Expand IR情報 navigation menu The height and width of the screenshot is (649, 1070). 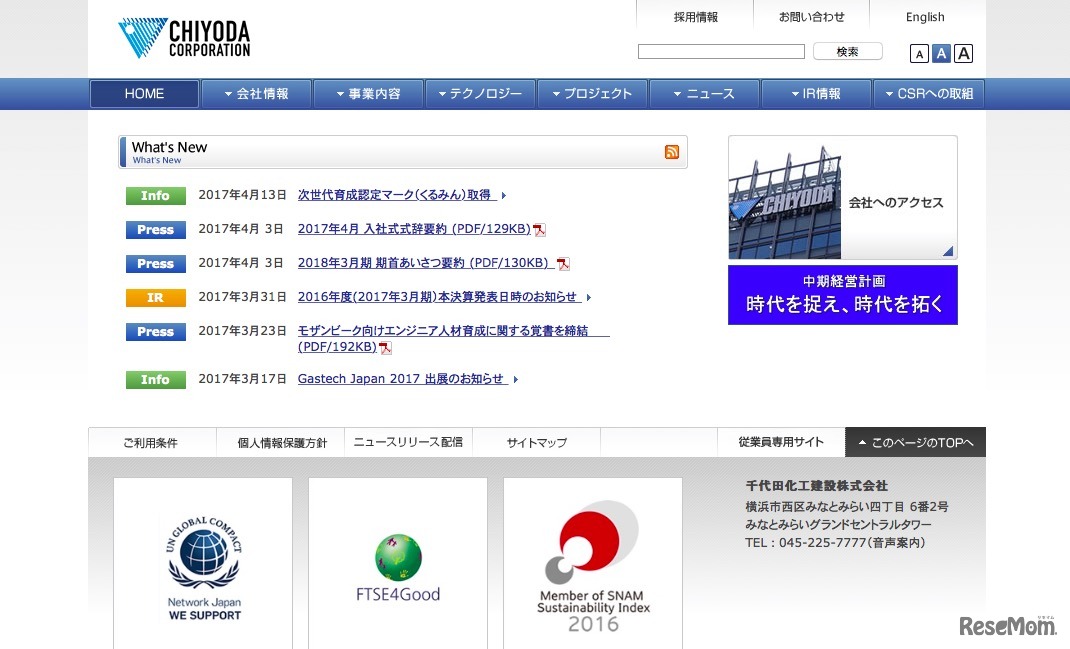point(816,93)
